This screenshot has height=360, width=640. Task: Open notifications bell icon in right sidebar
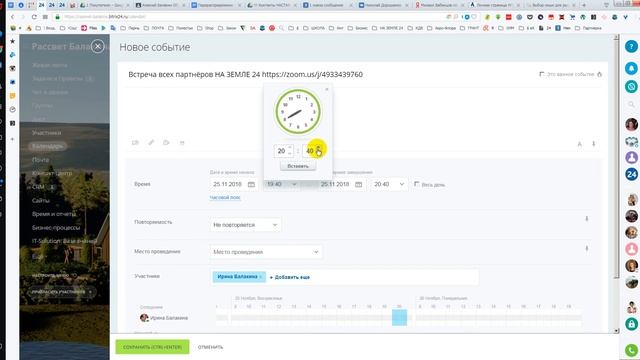point(631,68)
